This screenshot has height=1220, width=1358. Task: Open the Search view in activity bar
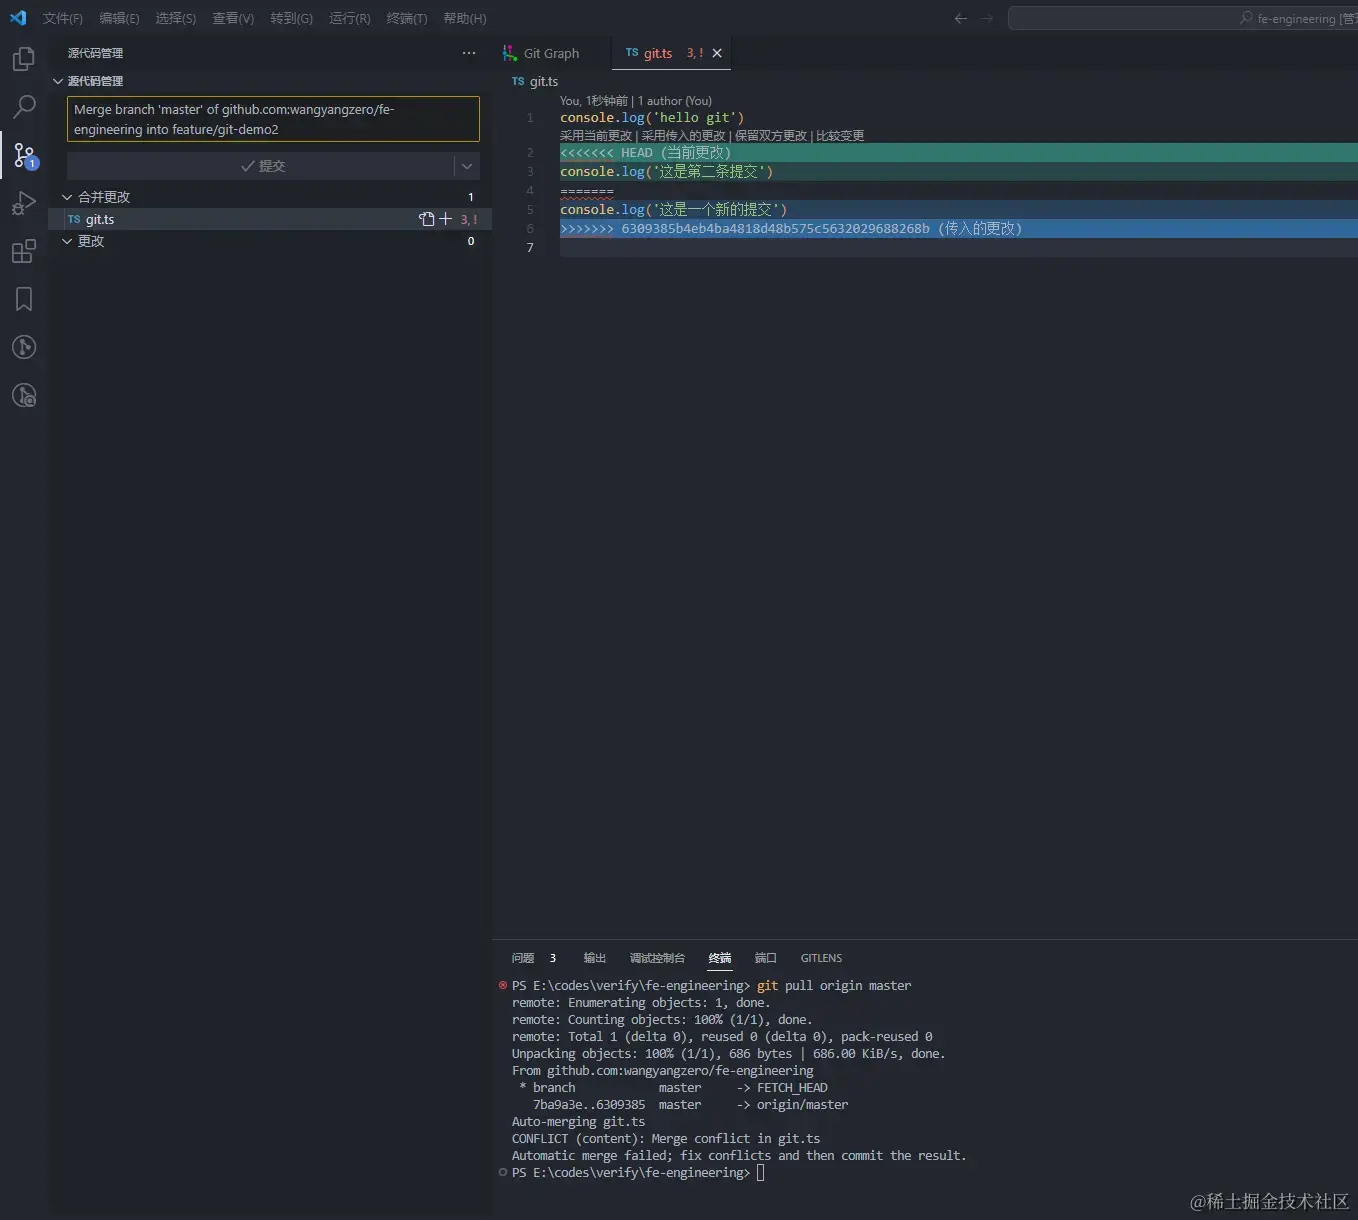(24, 106)
